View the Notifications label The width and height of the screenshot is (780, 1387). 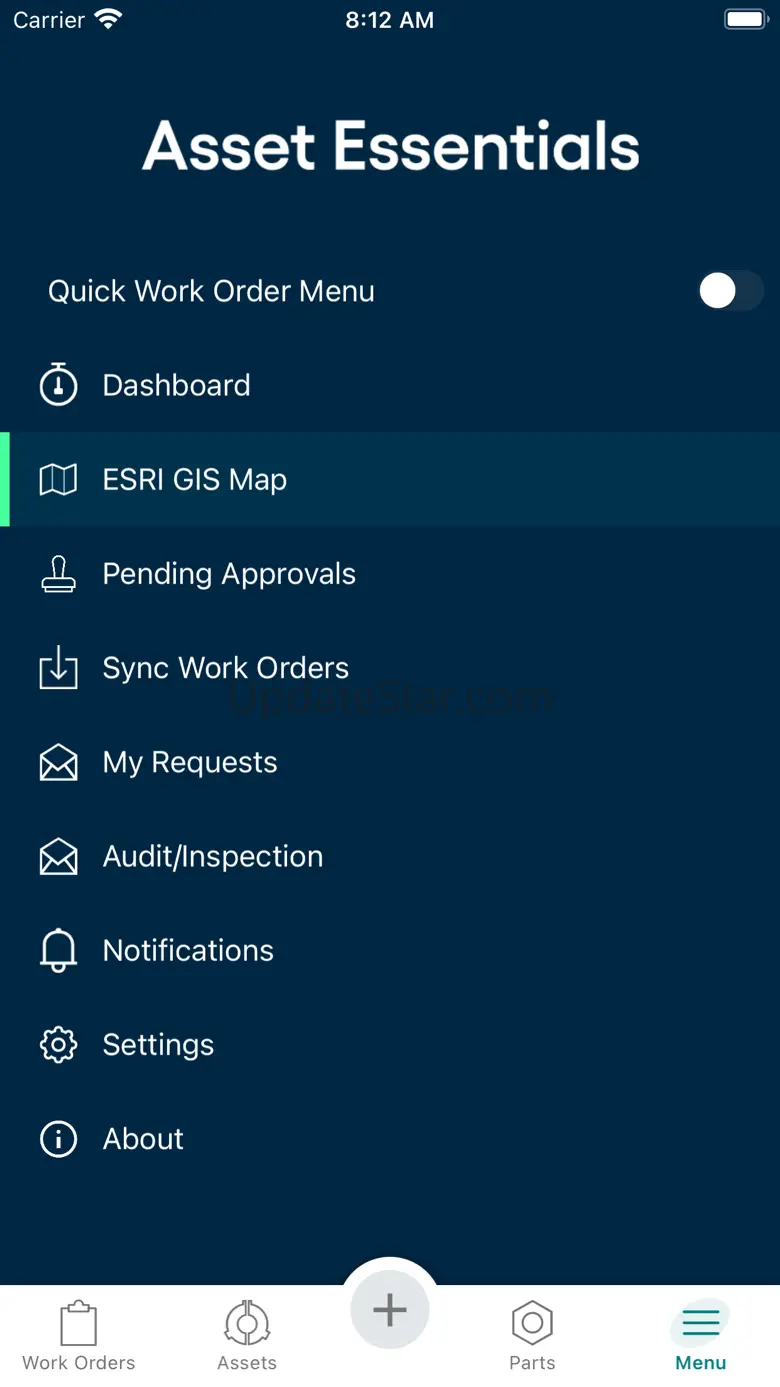point(188,950)
